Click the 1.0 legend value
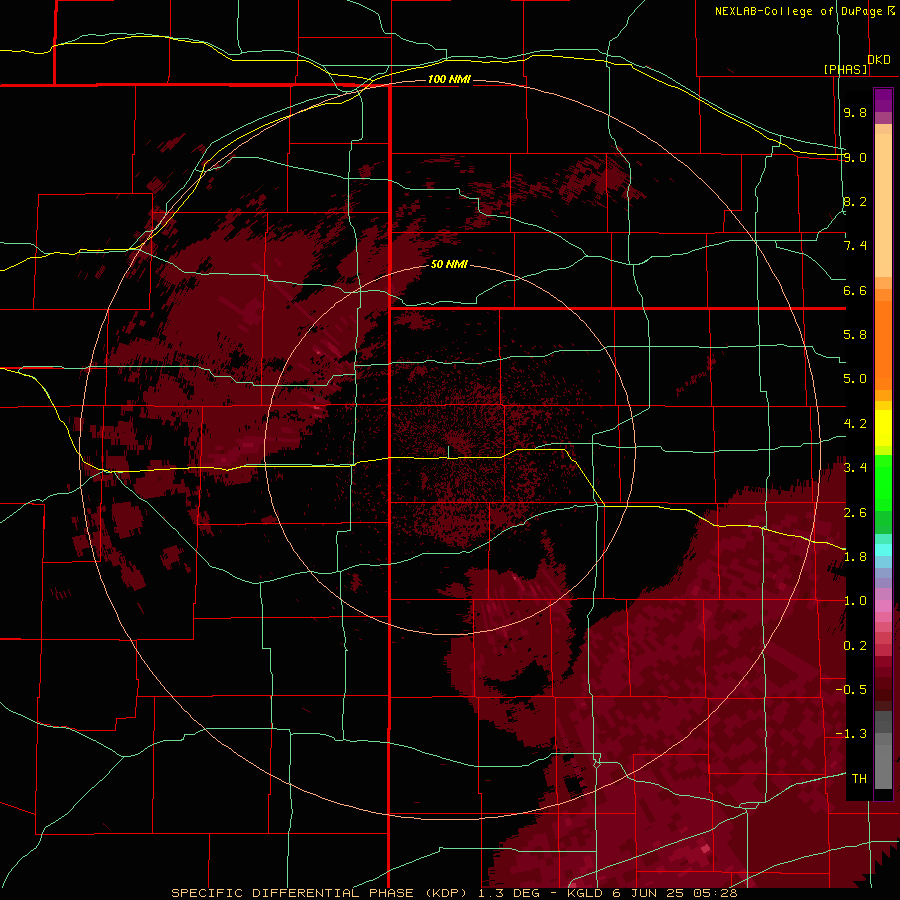This screenshot has width=900, height=900. 855,601
